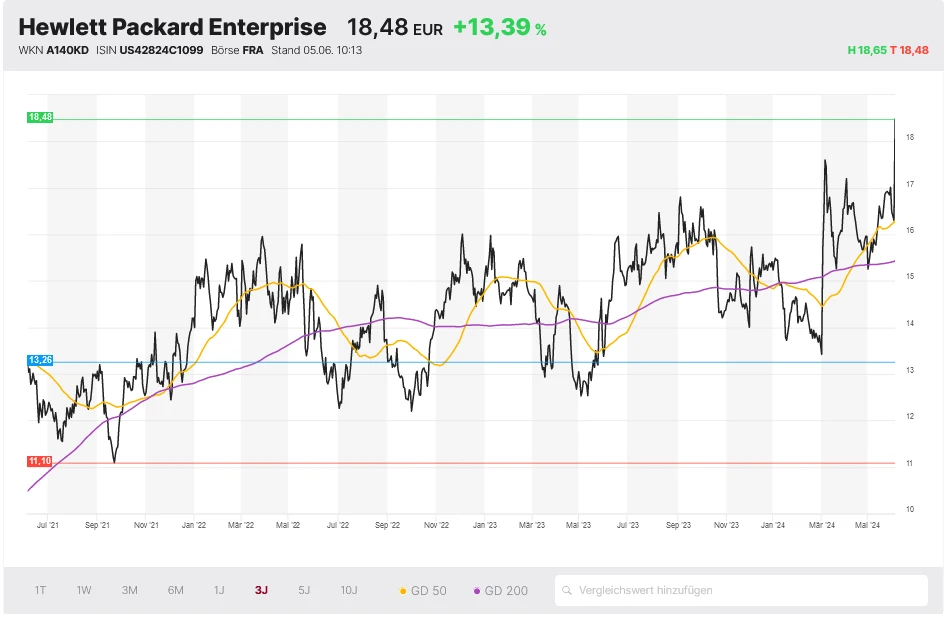The width and height of the screenshot is (947, 619).
Task: Click the search magnifier icon
Action: [567, 591]
